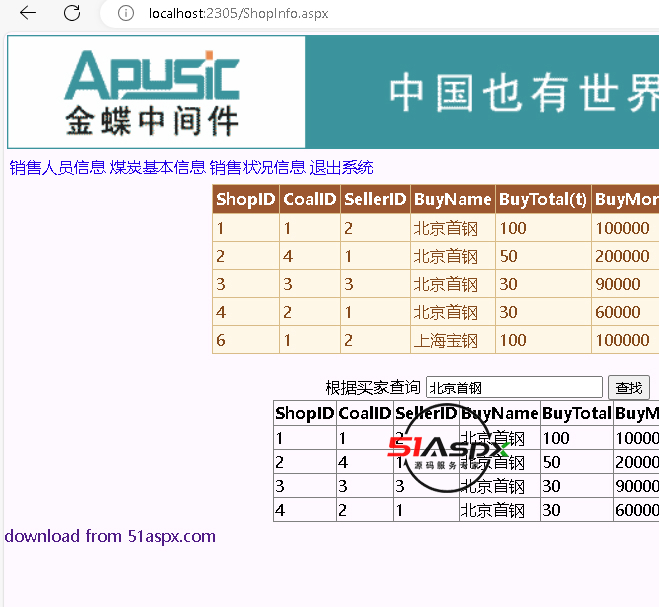Click the address bar URL
Viewport: 659px width, 607px height.
238,13
